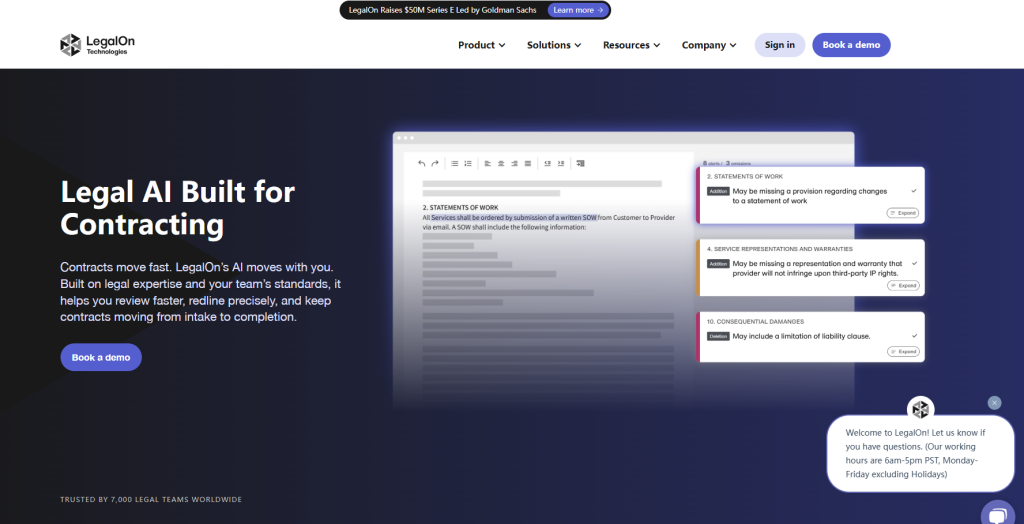The width and height of the screenshot is (1024, 524).
Task: Click Book a demo below the hero text
Action: pos(101,357)
